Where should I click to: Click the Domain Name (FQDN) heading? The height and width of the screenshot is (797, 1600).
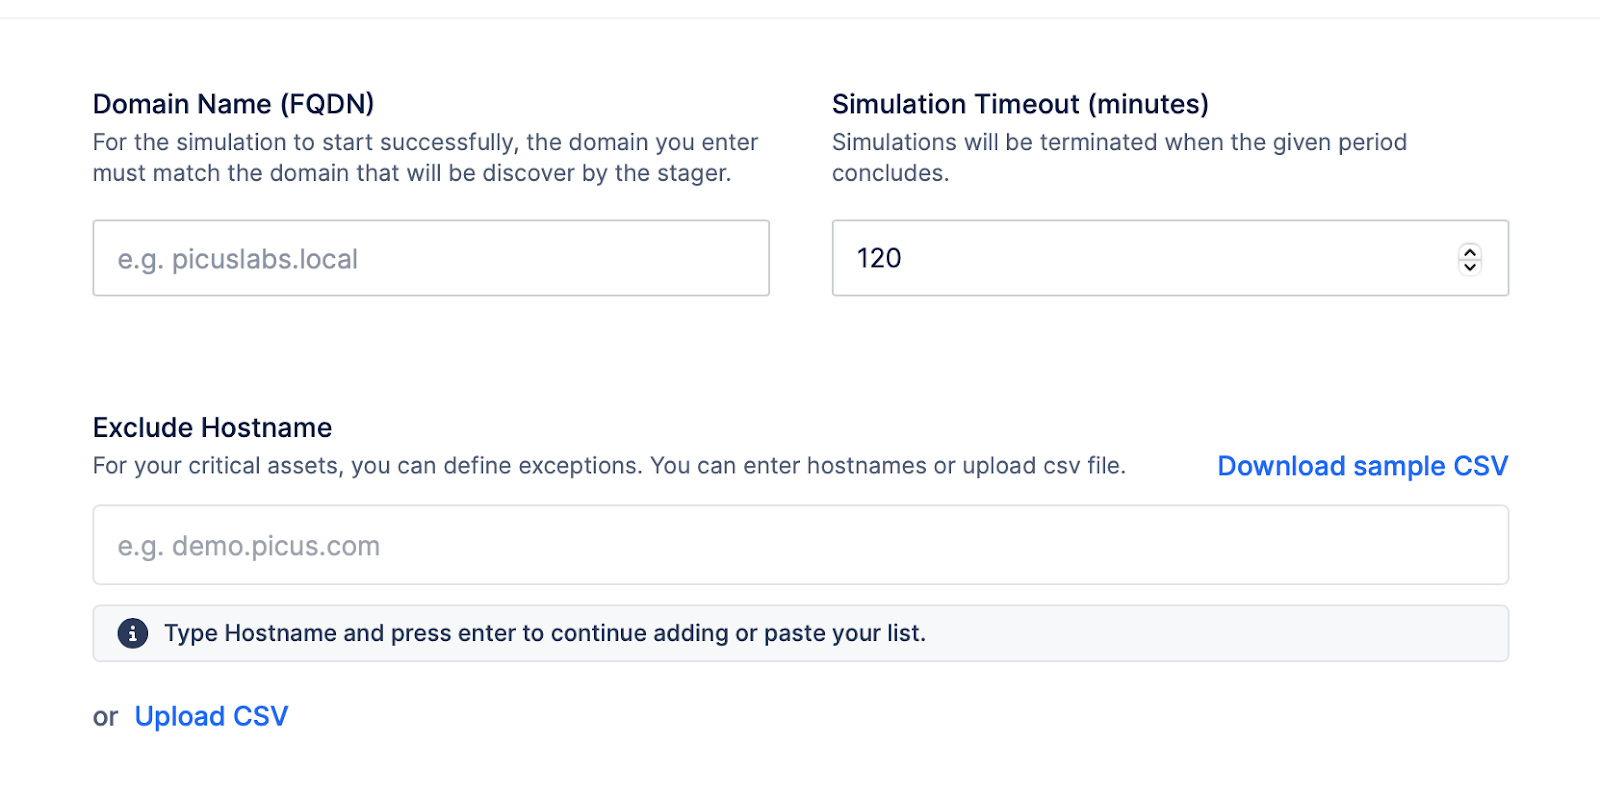[233, 104]
